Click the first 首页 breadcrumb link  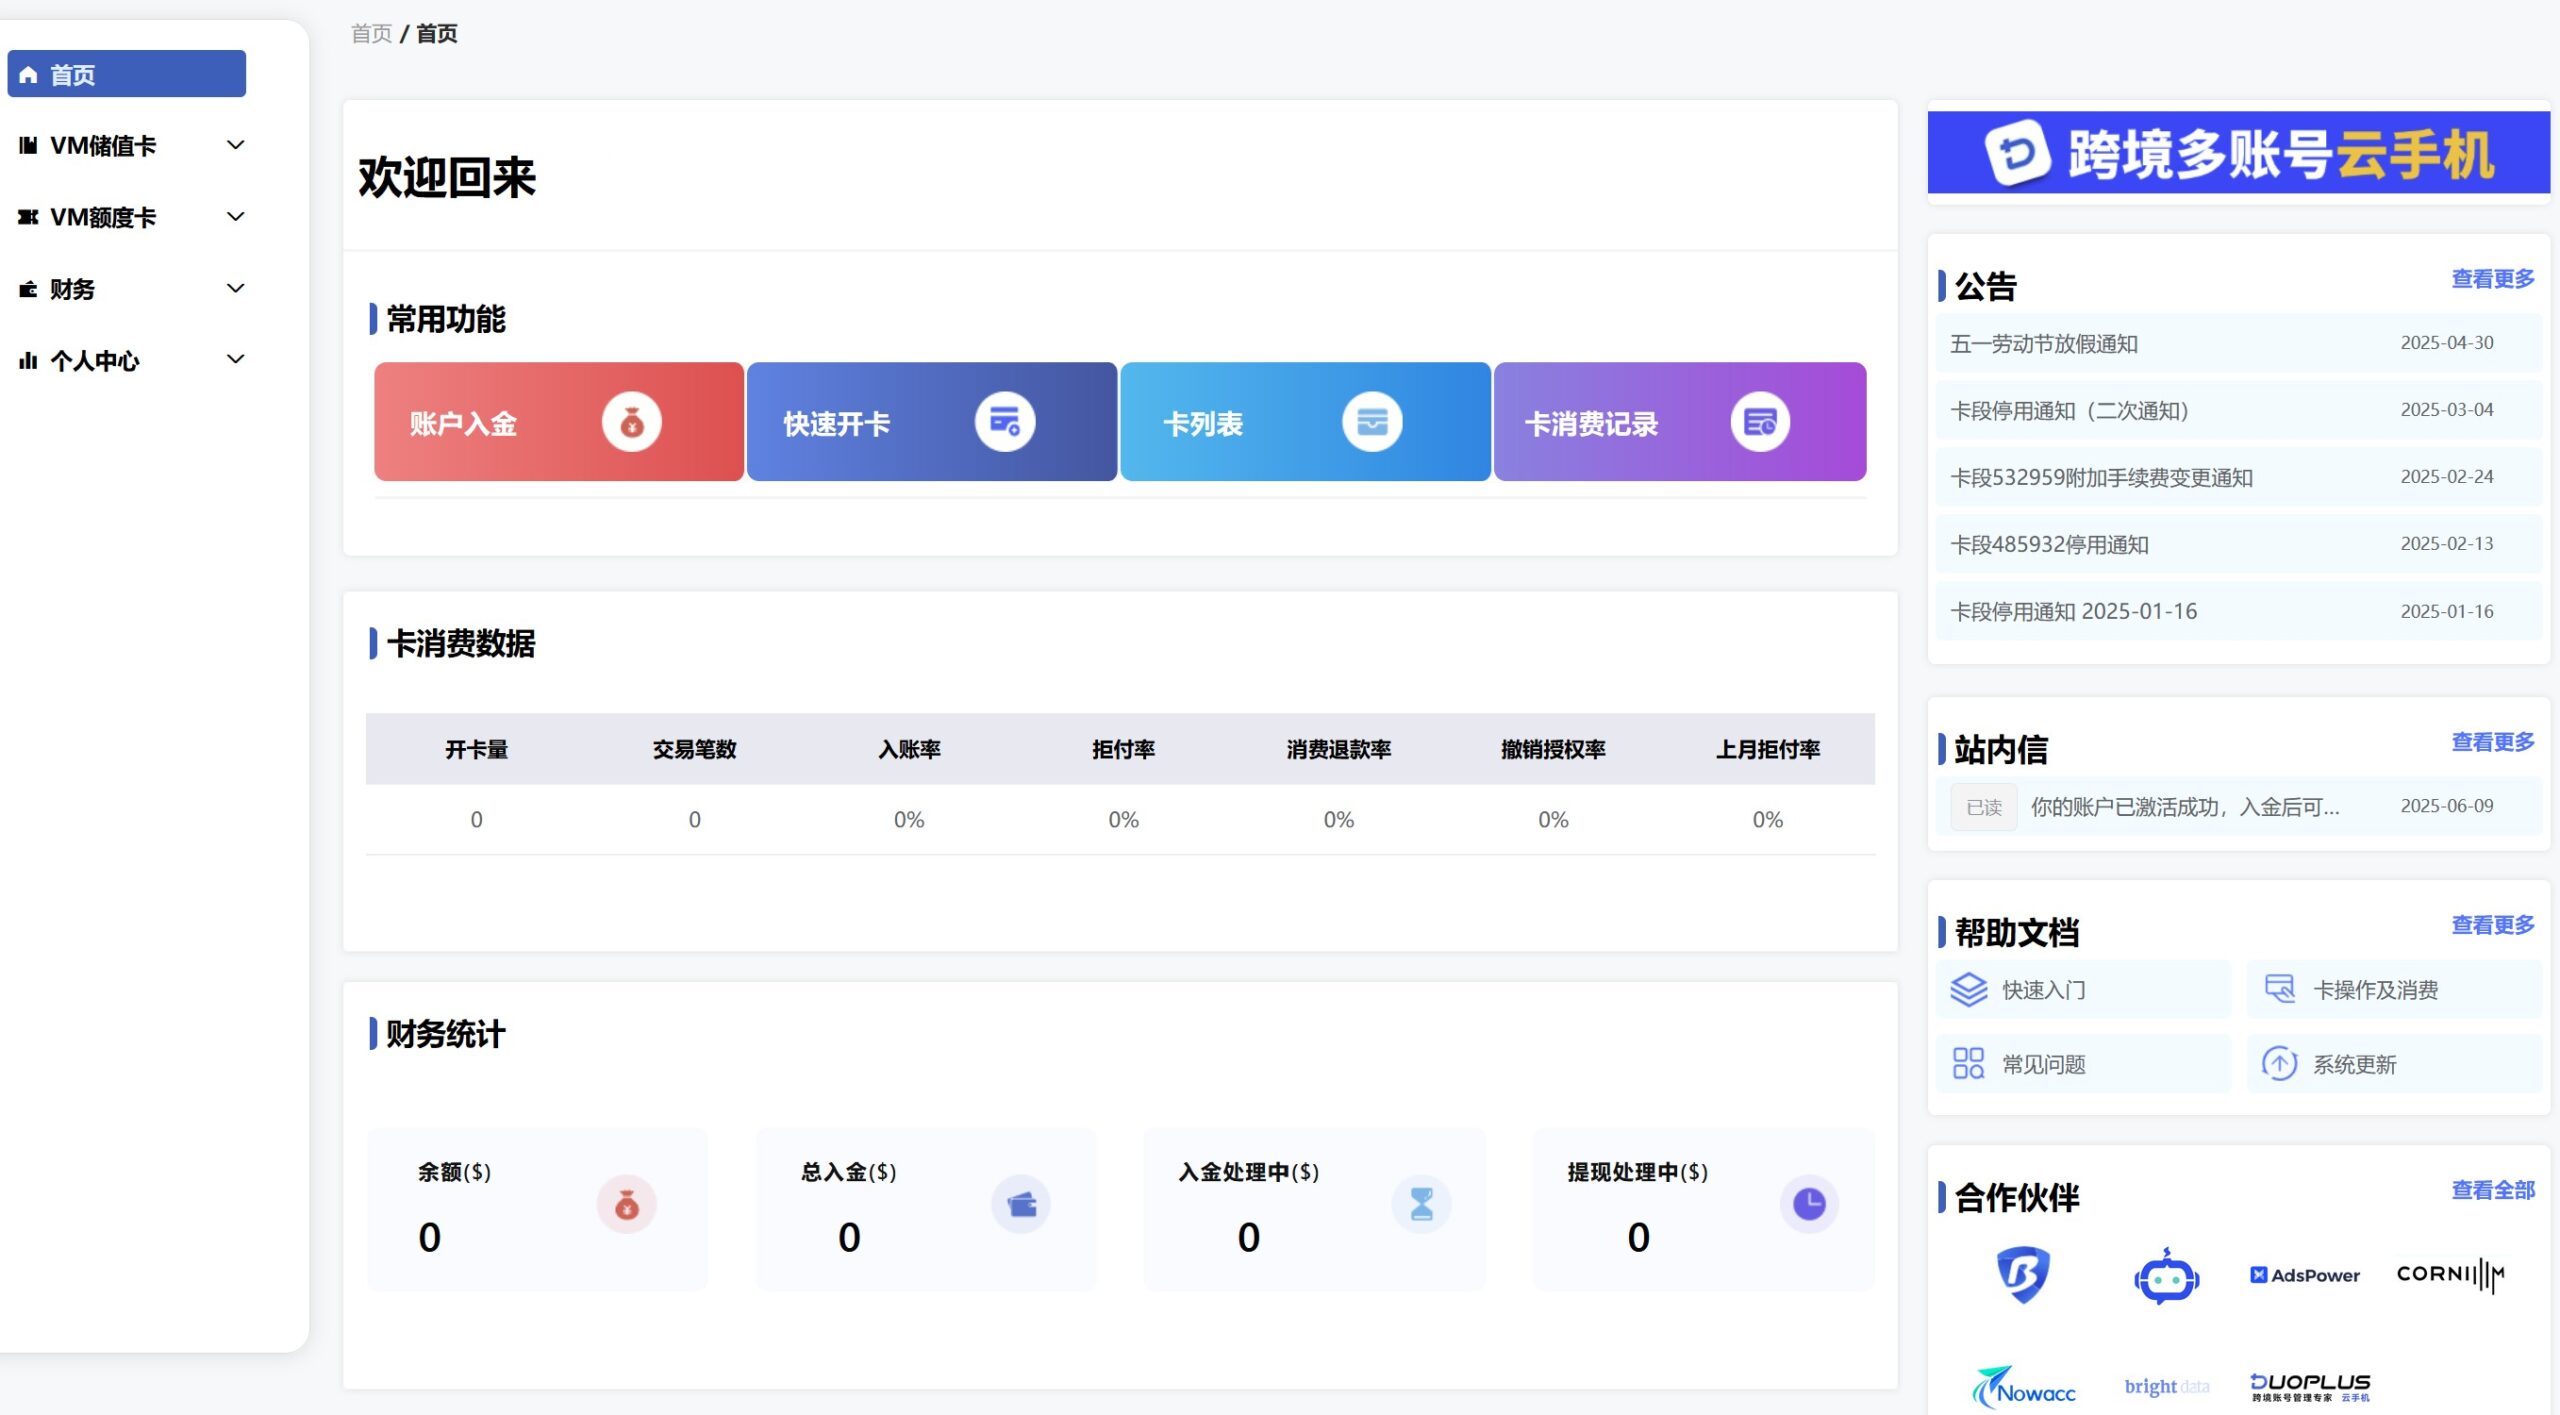372,34
